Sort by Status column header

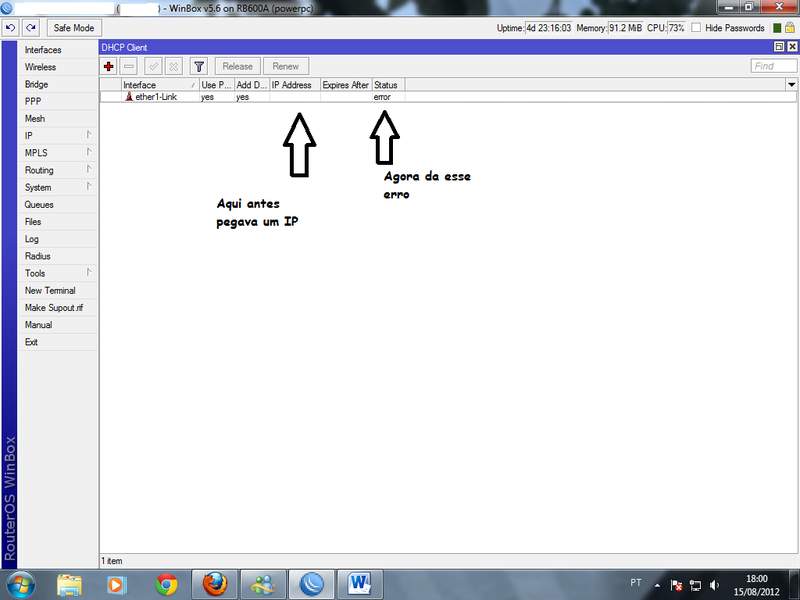pos(388,85)
